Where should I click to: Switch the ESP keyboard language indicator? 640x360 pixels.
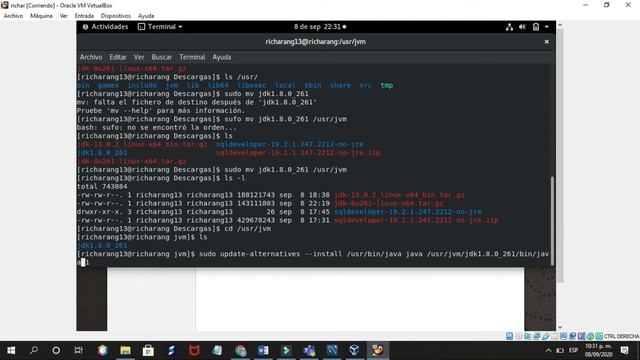tap(573, 350)
